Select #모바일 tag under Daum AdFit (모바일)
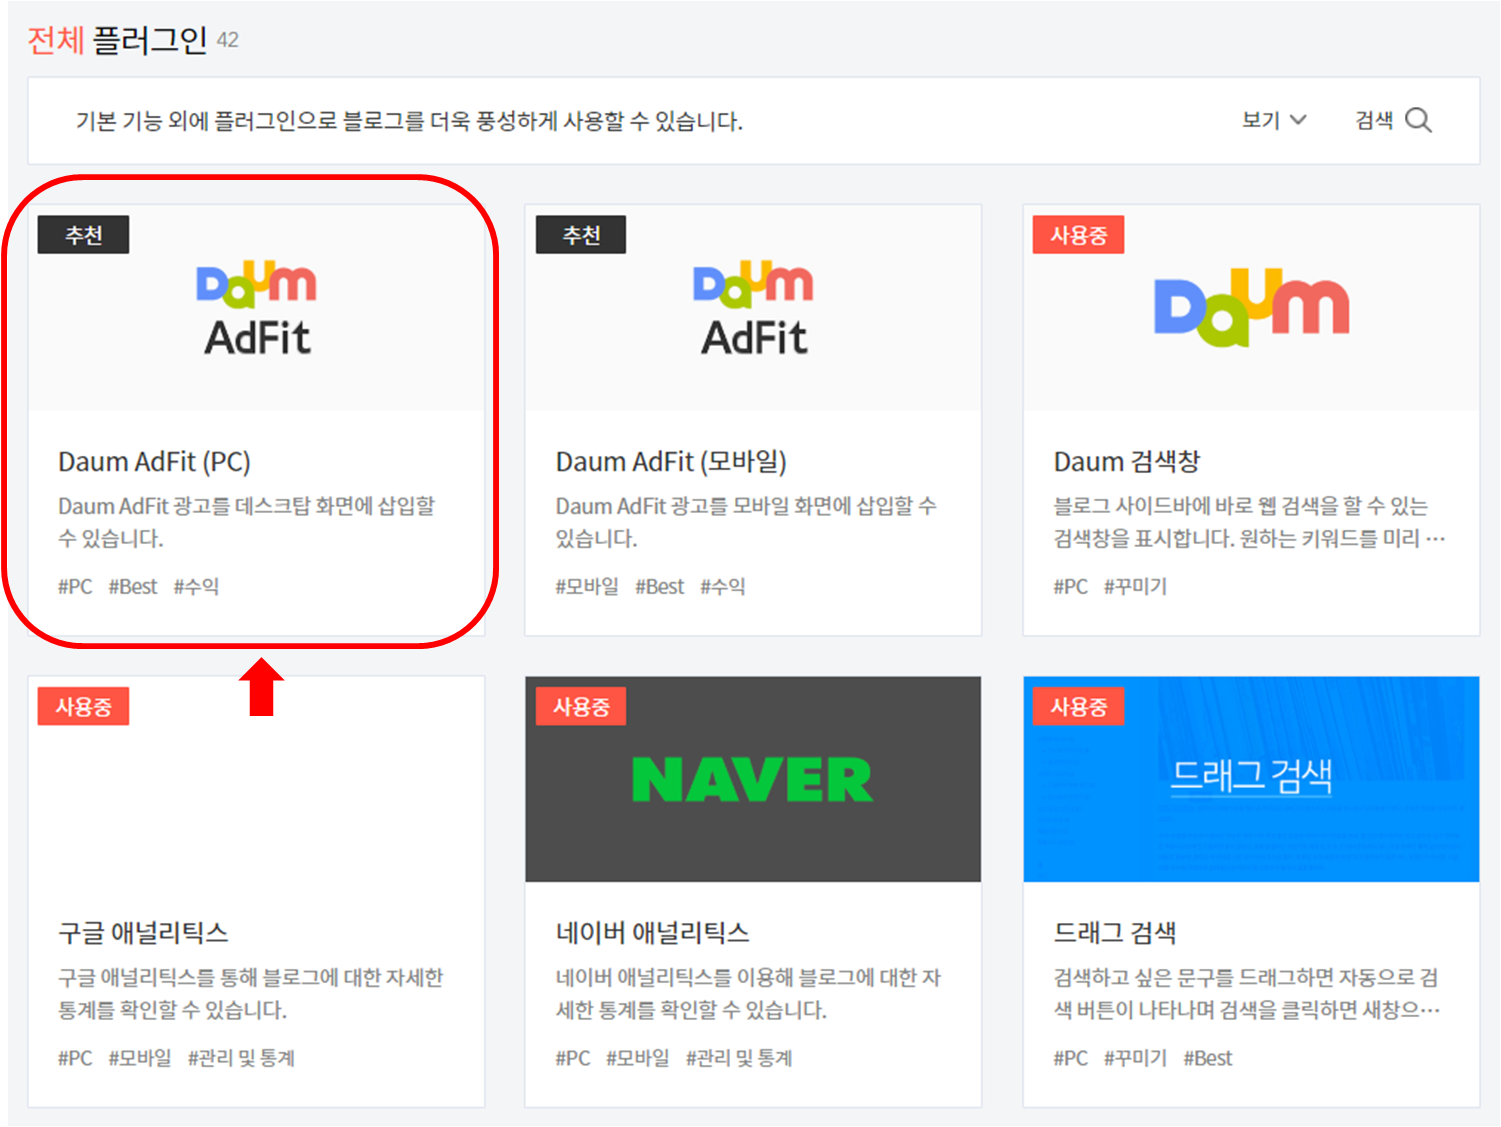 (587, 587)
